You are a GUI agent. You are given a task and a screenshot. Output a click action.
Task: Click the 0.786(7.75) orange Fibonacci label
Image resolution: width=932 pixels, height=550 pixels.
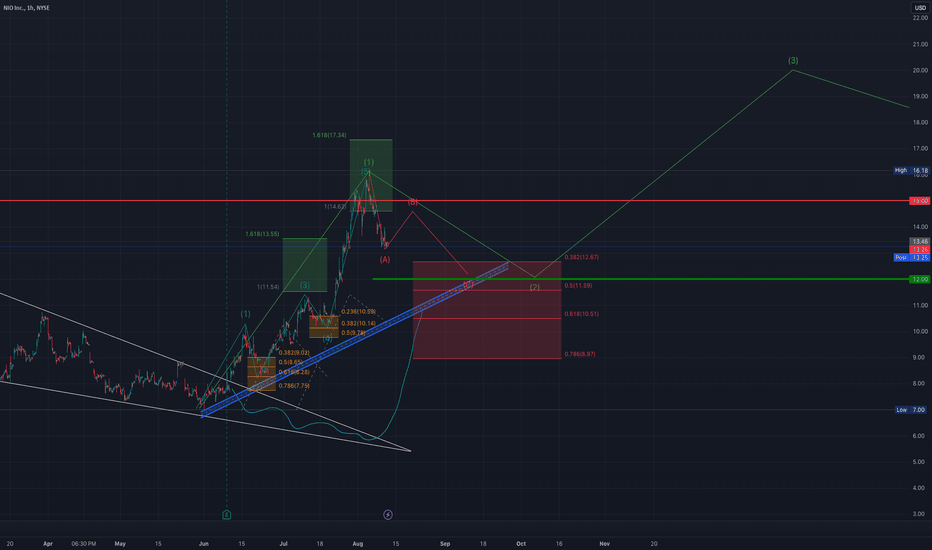[294, 385]
